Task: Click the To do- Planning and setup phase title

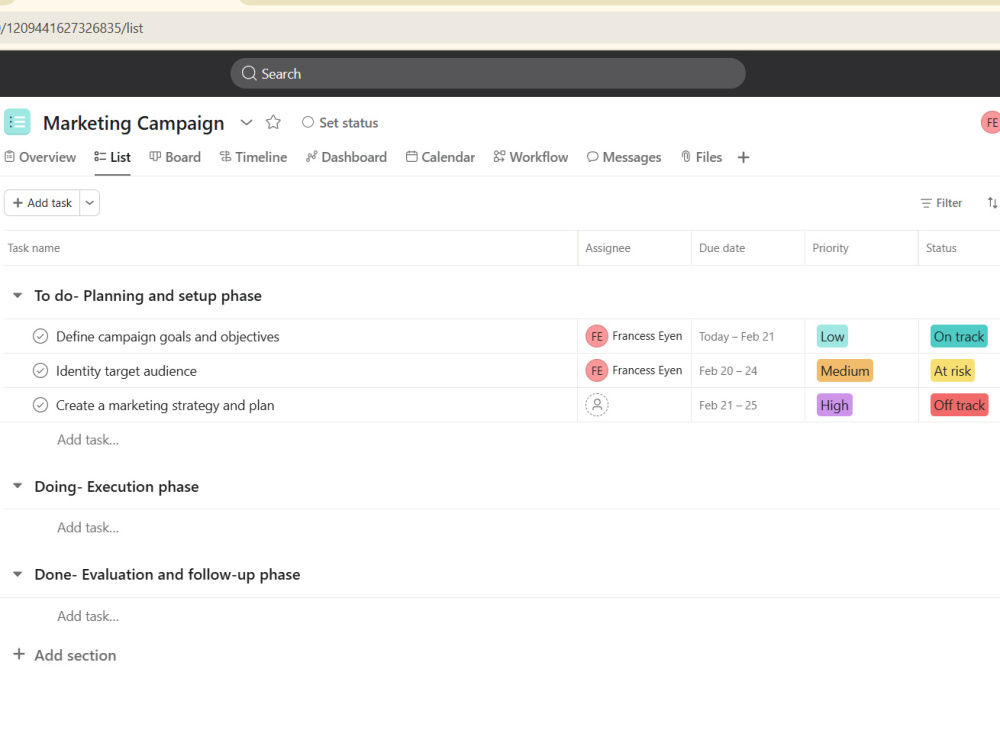Action: (x=148, y=295)
